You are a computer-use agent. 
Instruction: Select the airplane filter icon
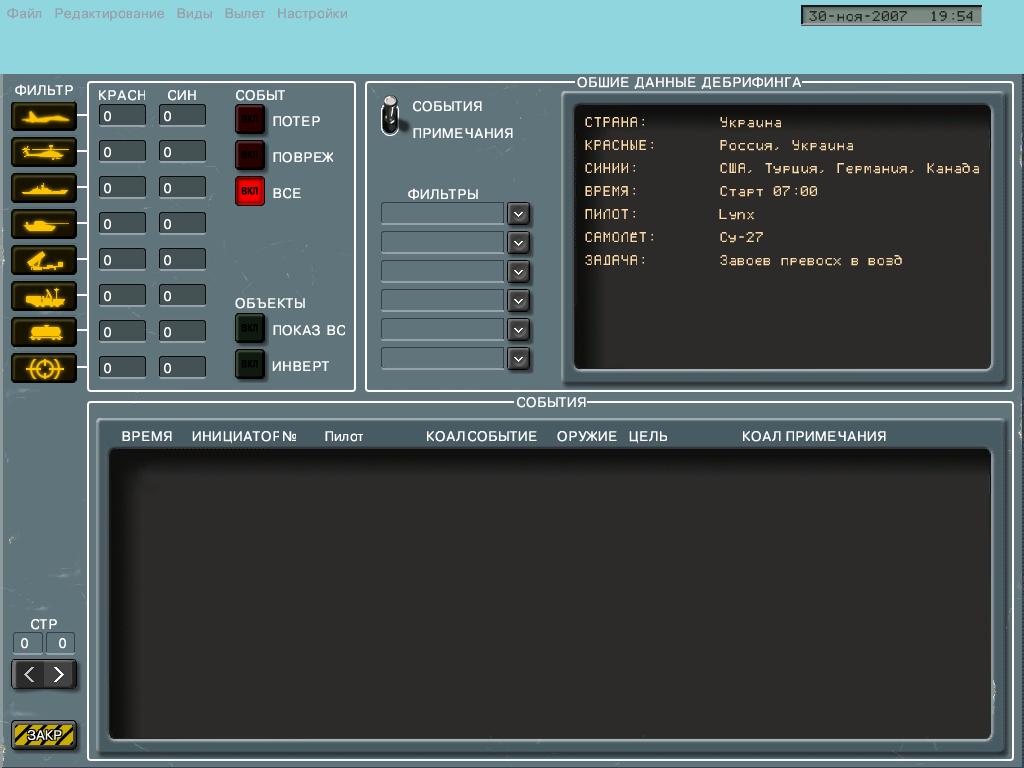44,117
